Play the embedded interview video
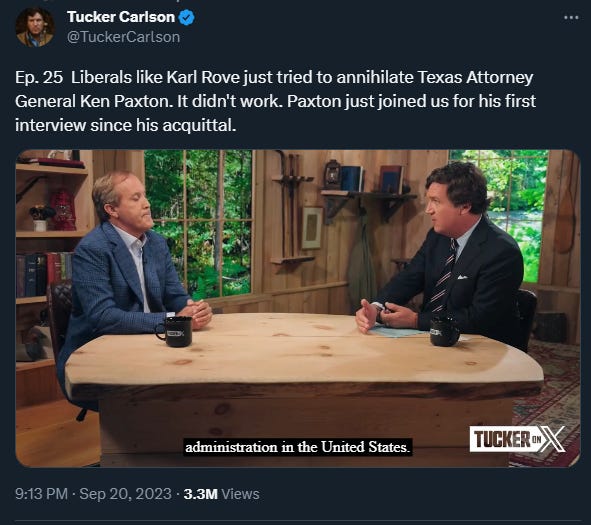Screen dimensions: 591x525 tap(298, 308)
